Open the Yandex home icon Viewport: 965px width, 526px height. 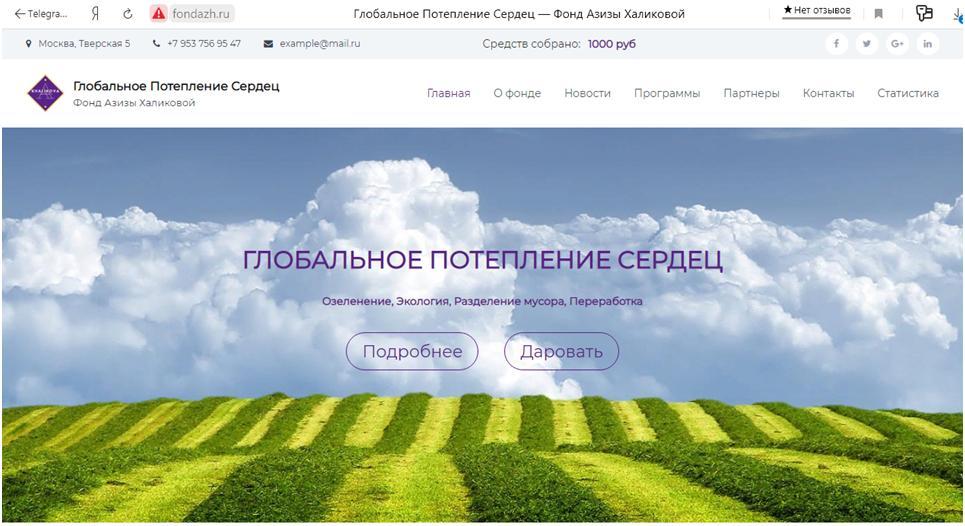(x=95, y=14)
